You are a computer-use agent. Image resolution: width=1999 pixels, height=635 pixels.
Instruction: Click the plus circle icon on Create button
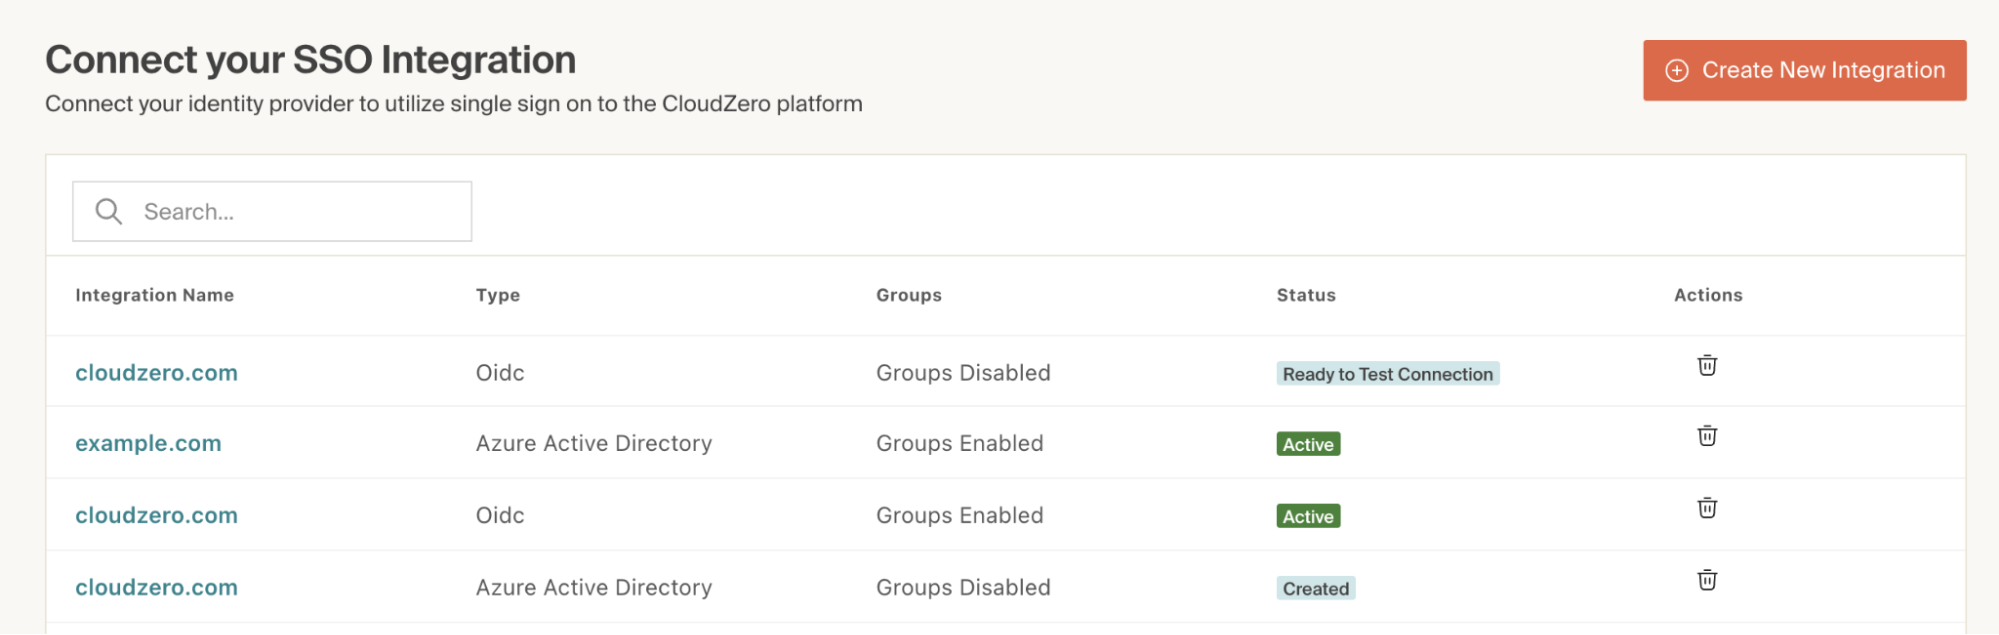1676,70
